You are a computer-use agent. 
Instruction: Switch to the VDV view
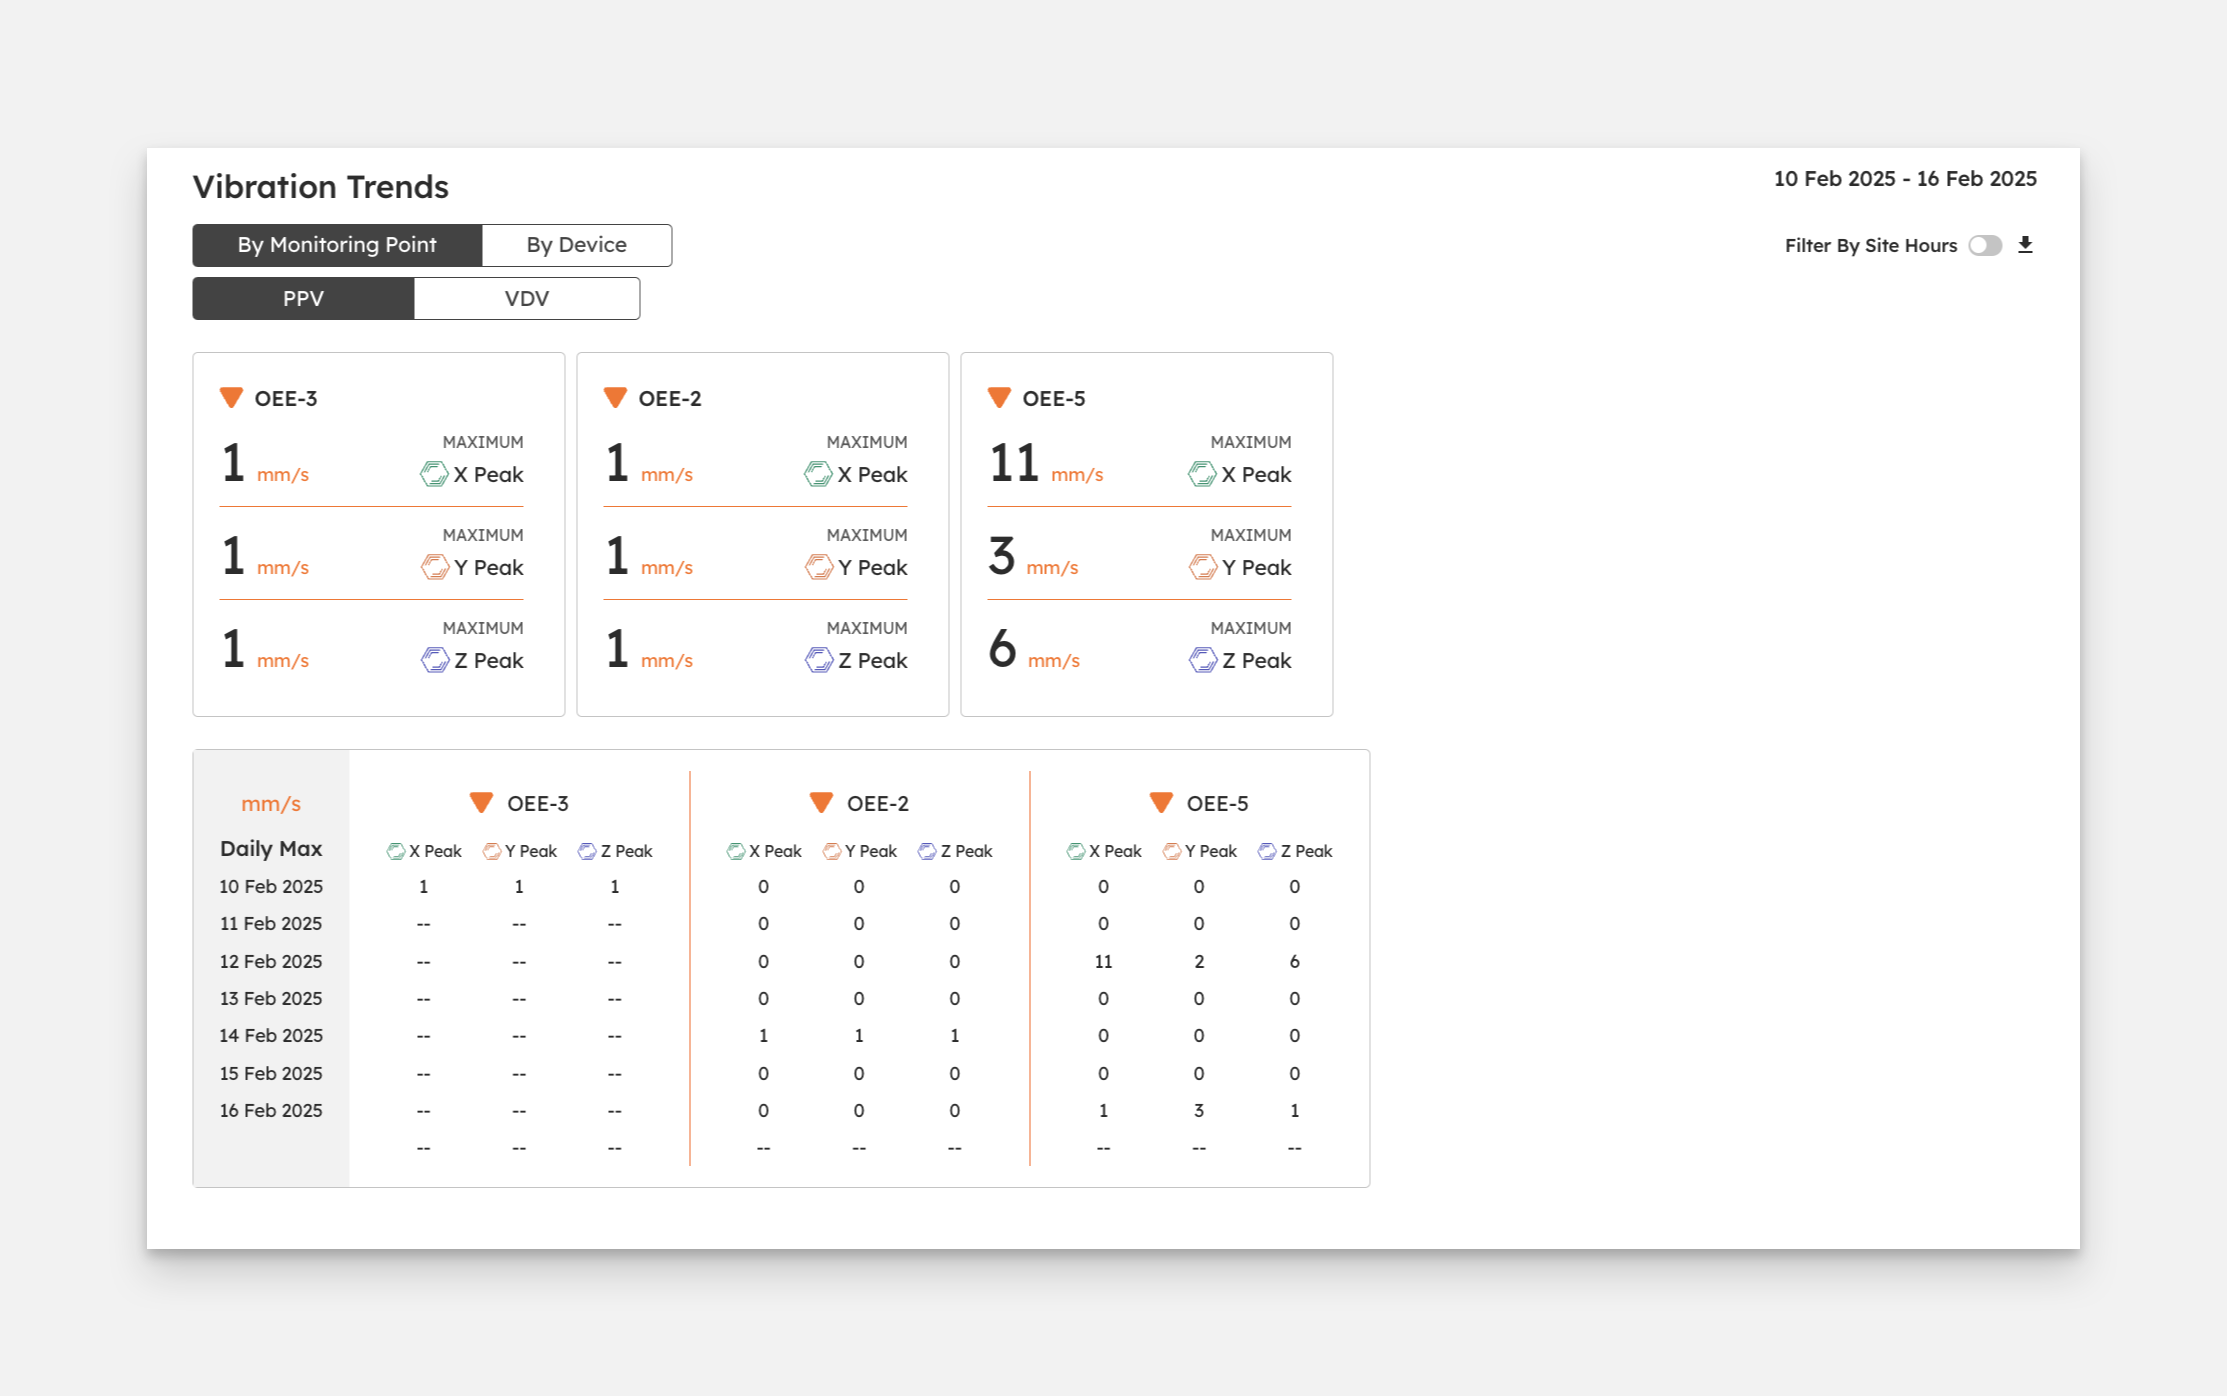click(526, 299)
